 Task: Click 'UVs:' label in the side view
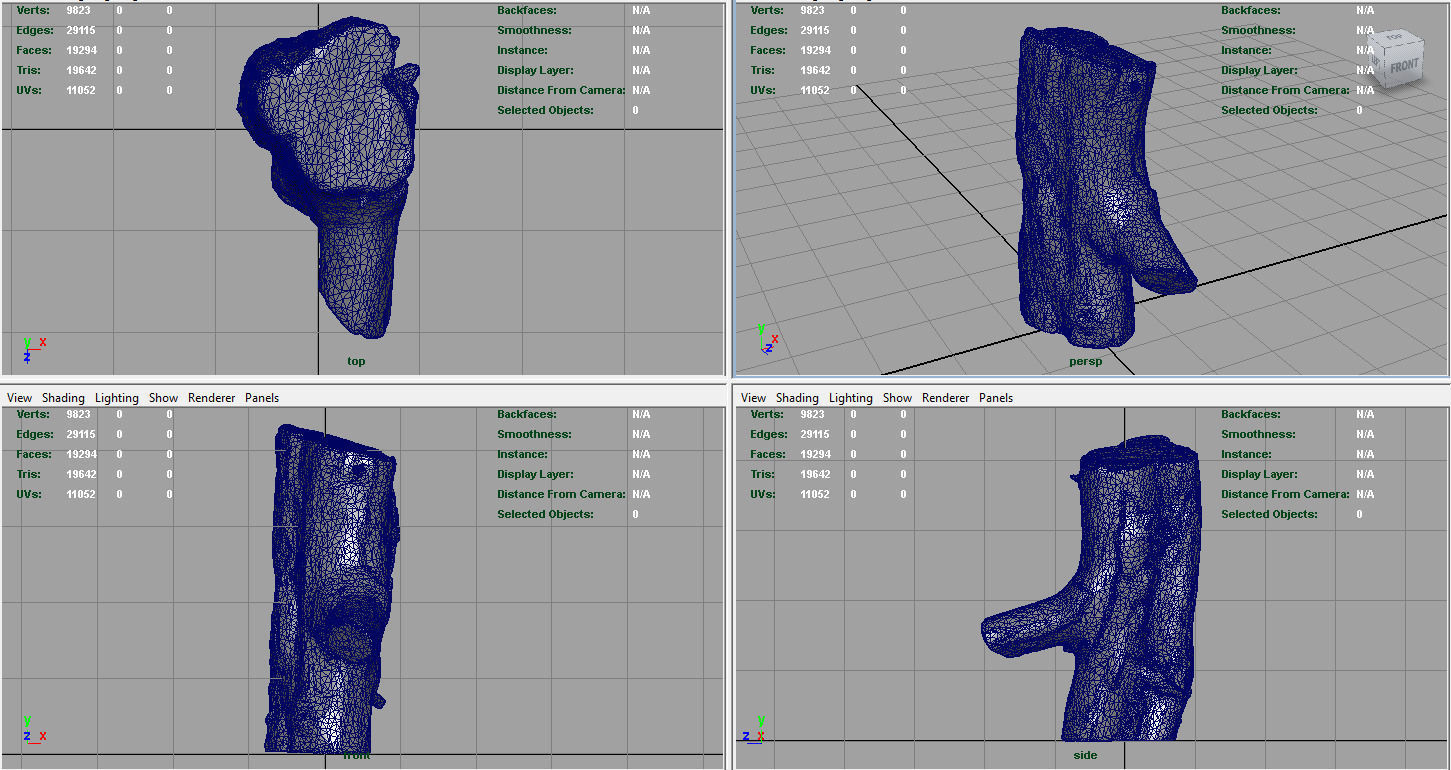[x=764, y=494]
